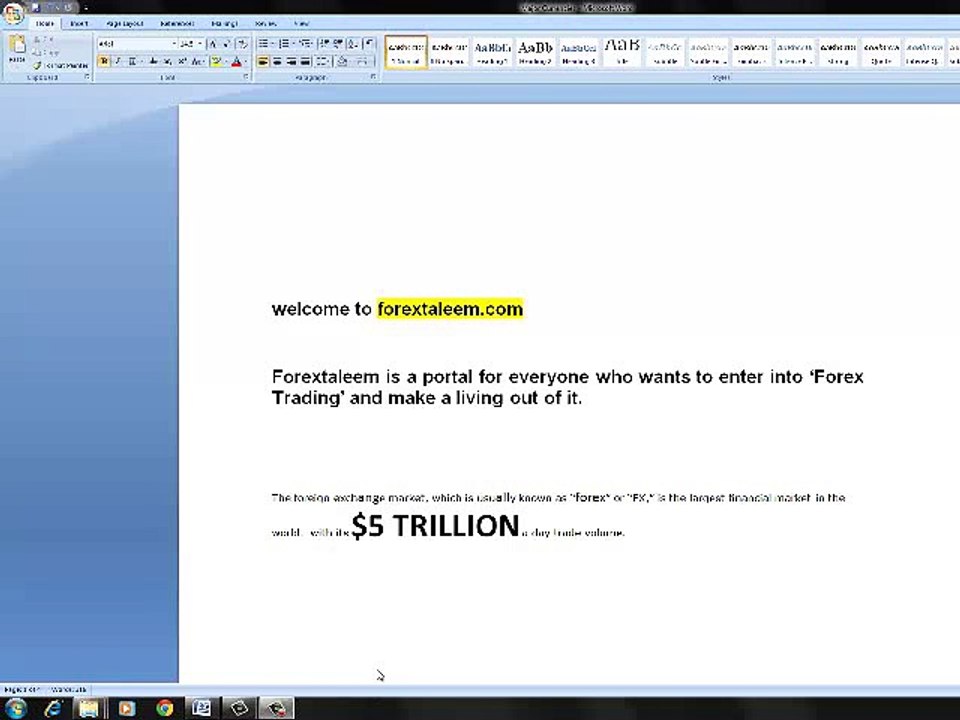This screenshot has height=720, width=960.
Task: Click the Decrease Indent icon
Action: tap(324, 43)
